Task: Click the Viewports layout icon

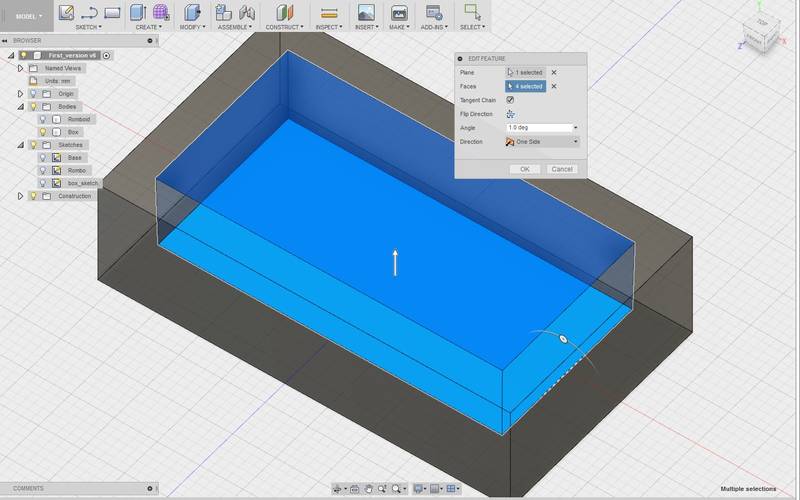Action: 451,489
